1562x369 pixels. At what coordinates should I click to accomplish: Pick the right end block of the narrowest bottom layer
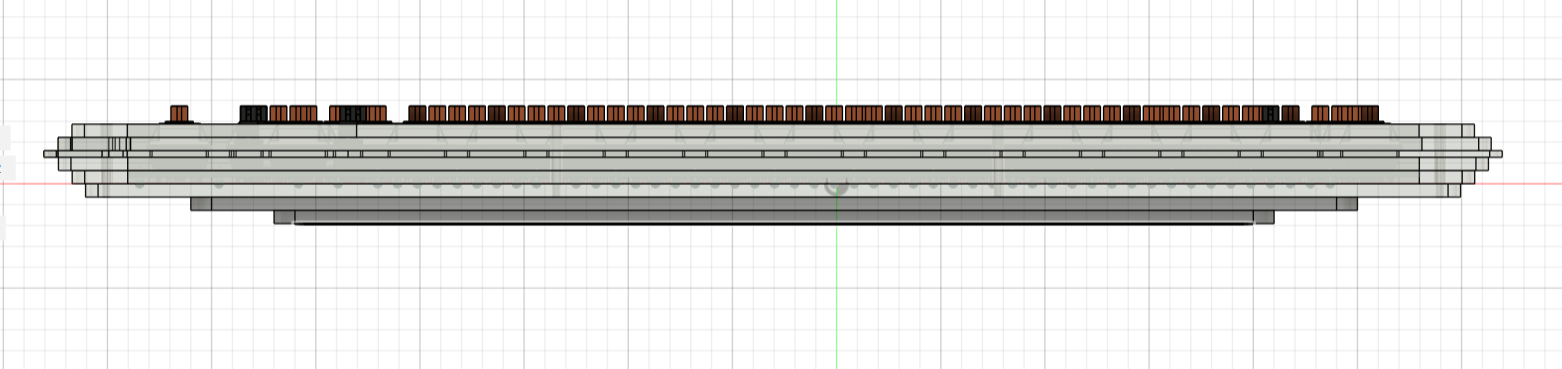pos(1263,216)
